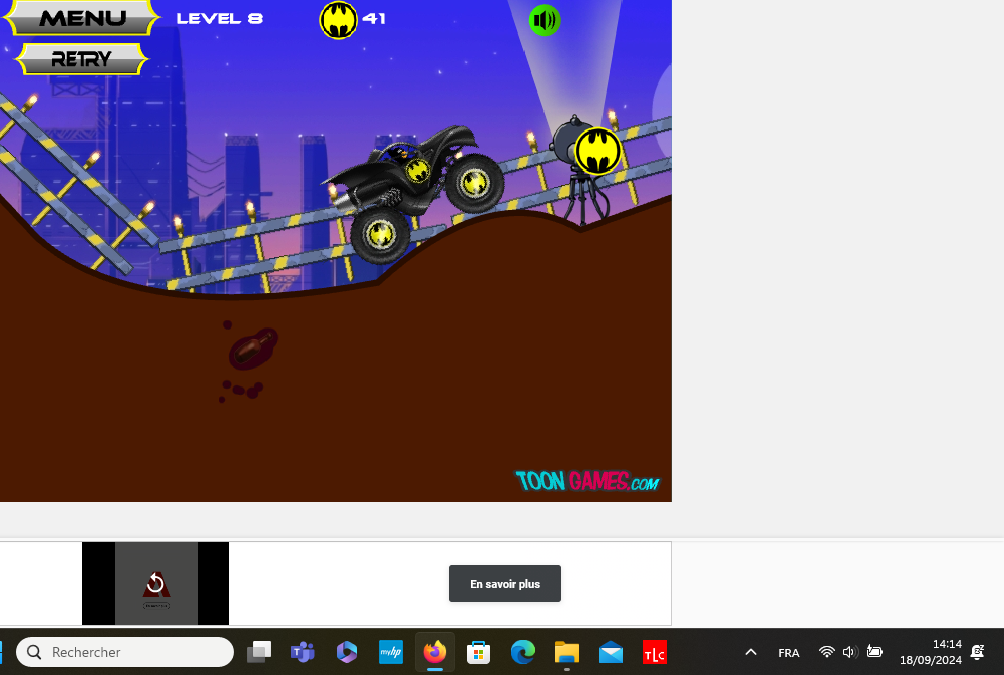Open the clock showing 14:14 18/09/2024
This screenshot has height=675, width=1004.
tap(931, 652)
